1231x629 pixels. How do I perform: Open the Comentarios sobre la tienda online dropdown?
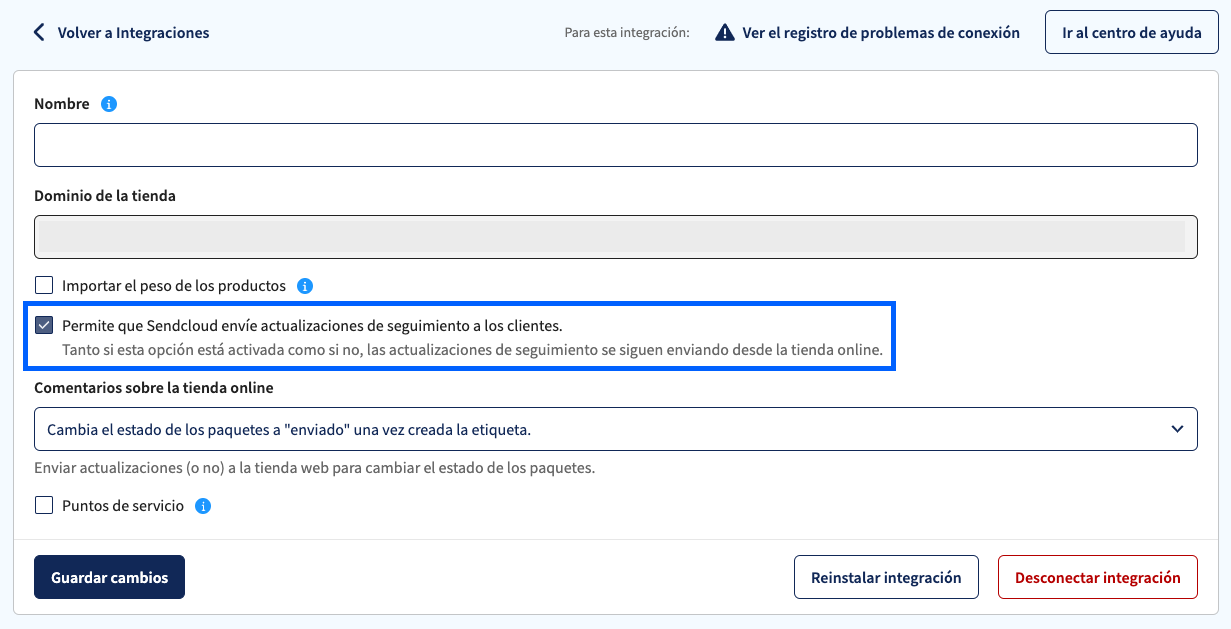[616, 429]
